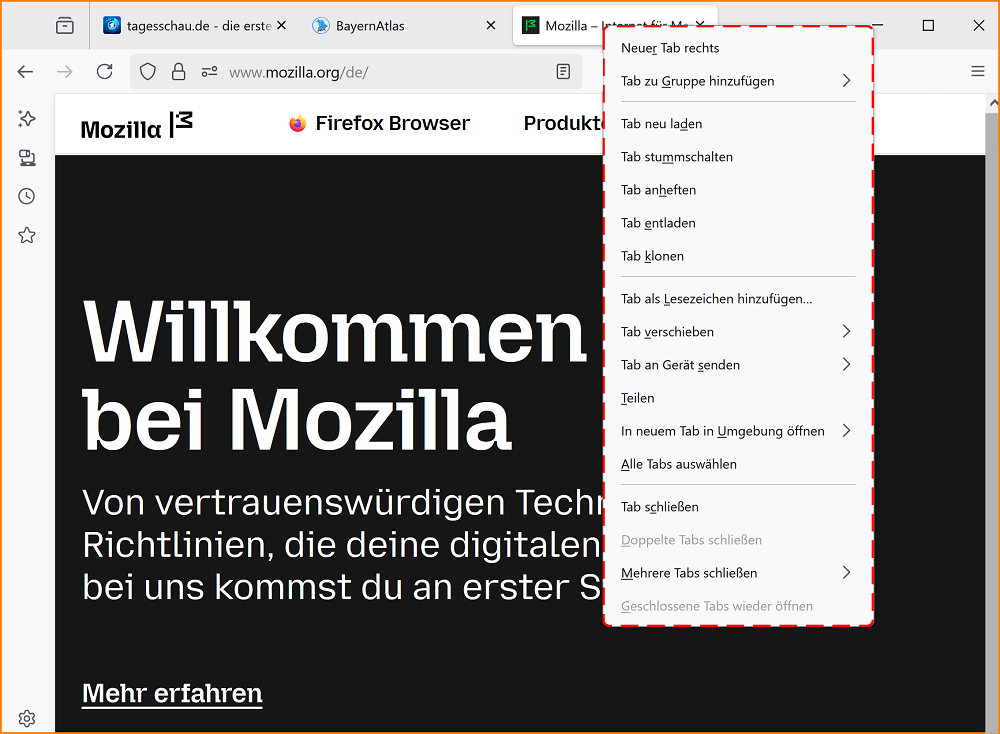Open synced tabs from the sidebar

26,157
